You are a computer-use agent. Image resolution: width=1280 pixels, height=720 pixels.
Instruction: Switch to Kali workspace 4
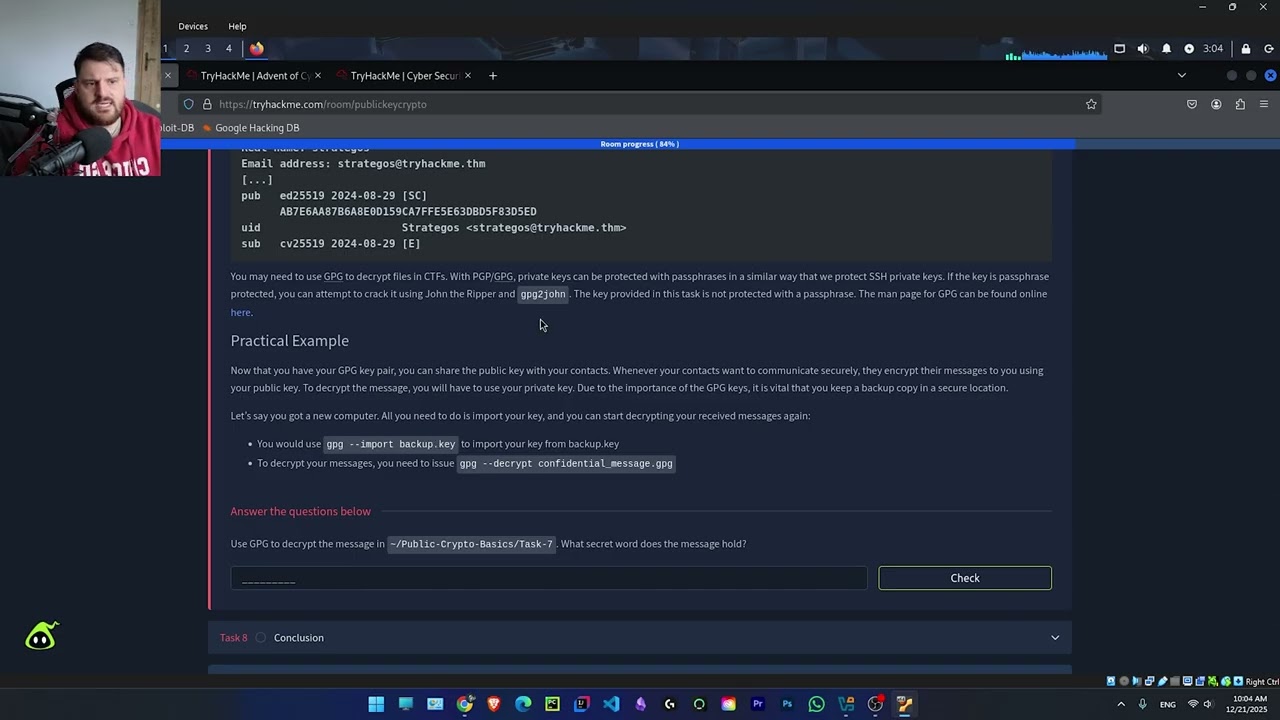(x=228, y=48)
